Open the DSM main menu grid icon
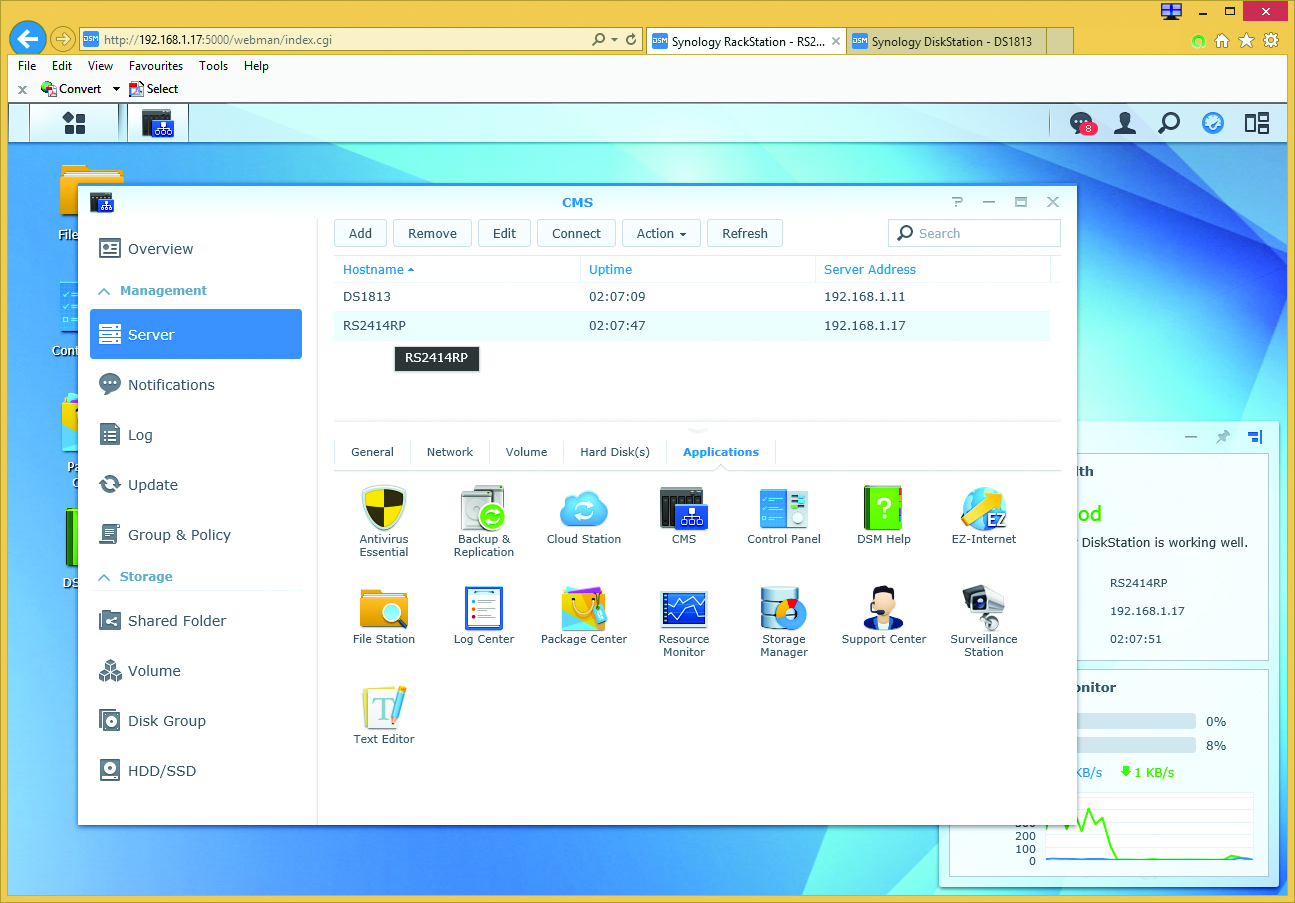This screenshot has height=903, width=1295. point(74,123)
